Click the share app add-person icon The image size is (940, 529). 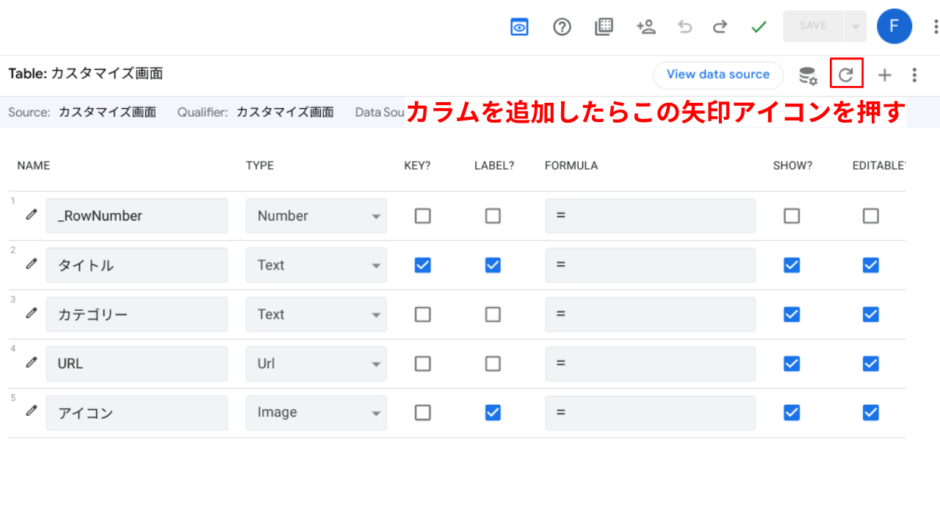coord(645,27)
